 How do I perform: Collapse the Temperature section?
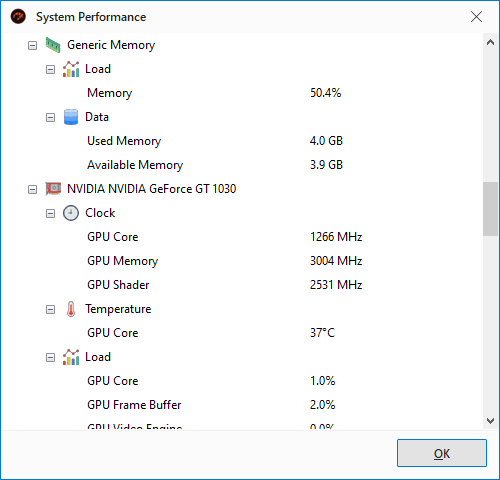[x=50, y=309]
